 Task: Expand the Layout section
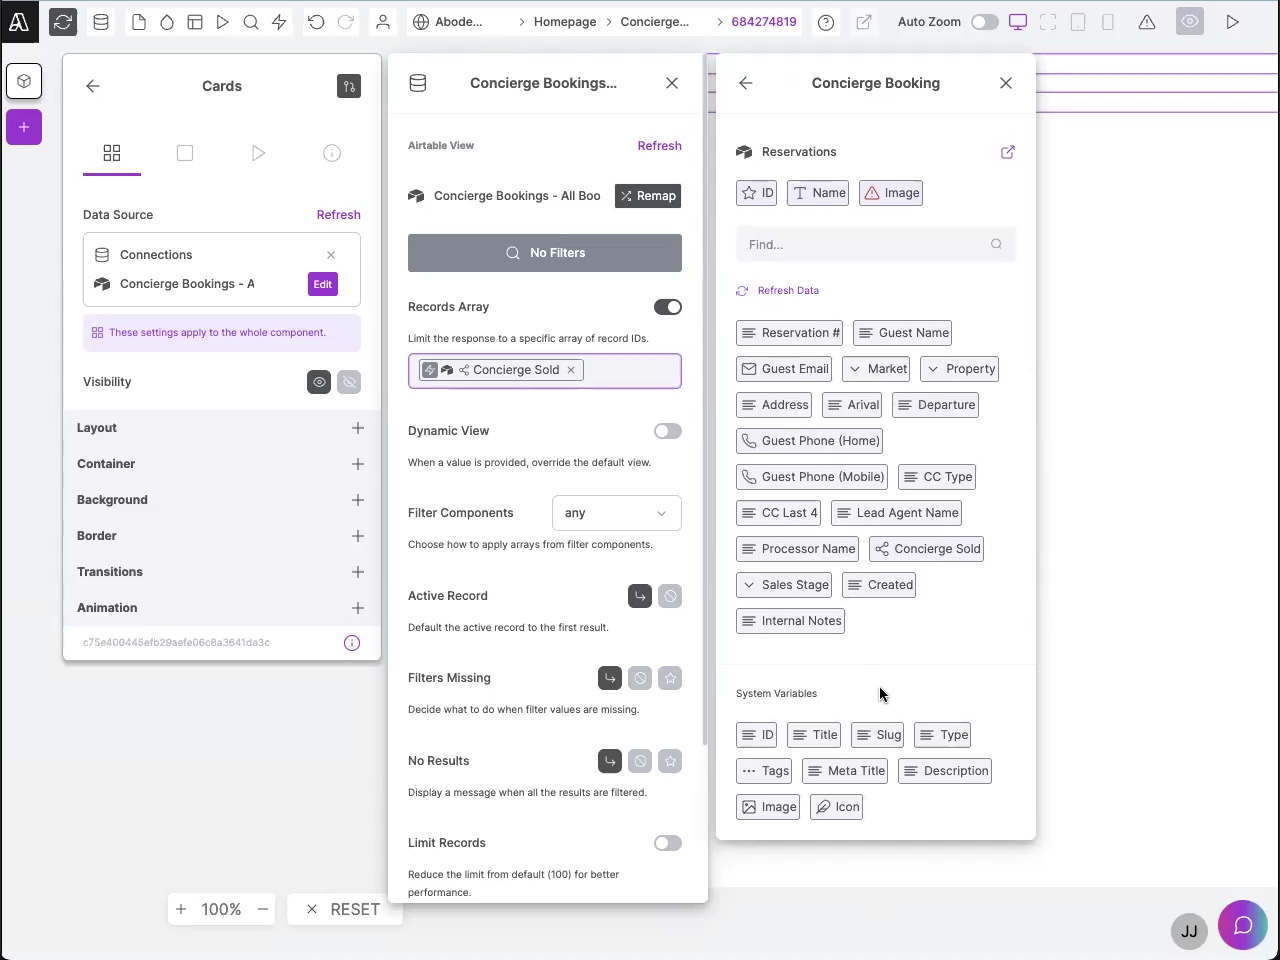tap(222, 428)
